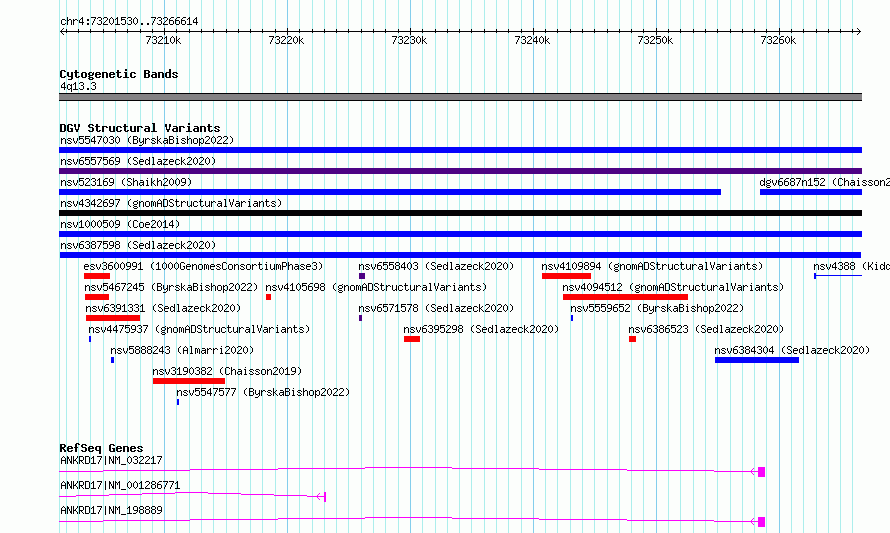Open nsv6558403 (Sedlazeck2020) label
Viewport: 890px width, 533px height.
[436, 266]
